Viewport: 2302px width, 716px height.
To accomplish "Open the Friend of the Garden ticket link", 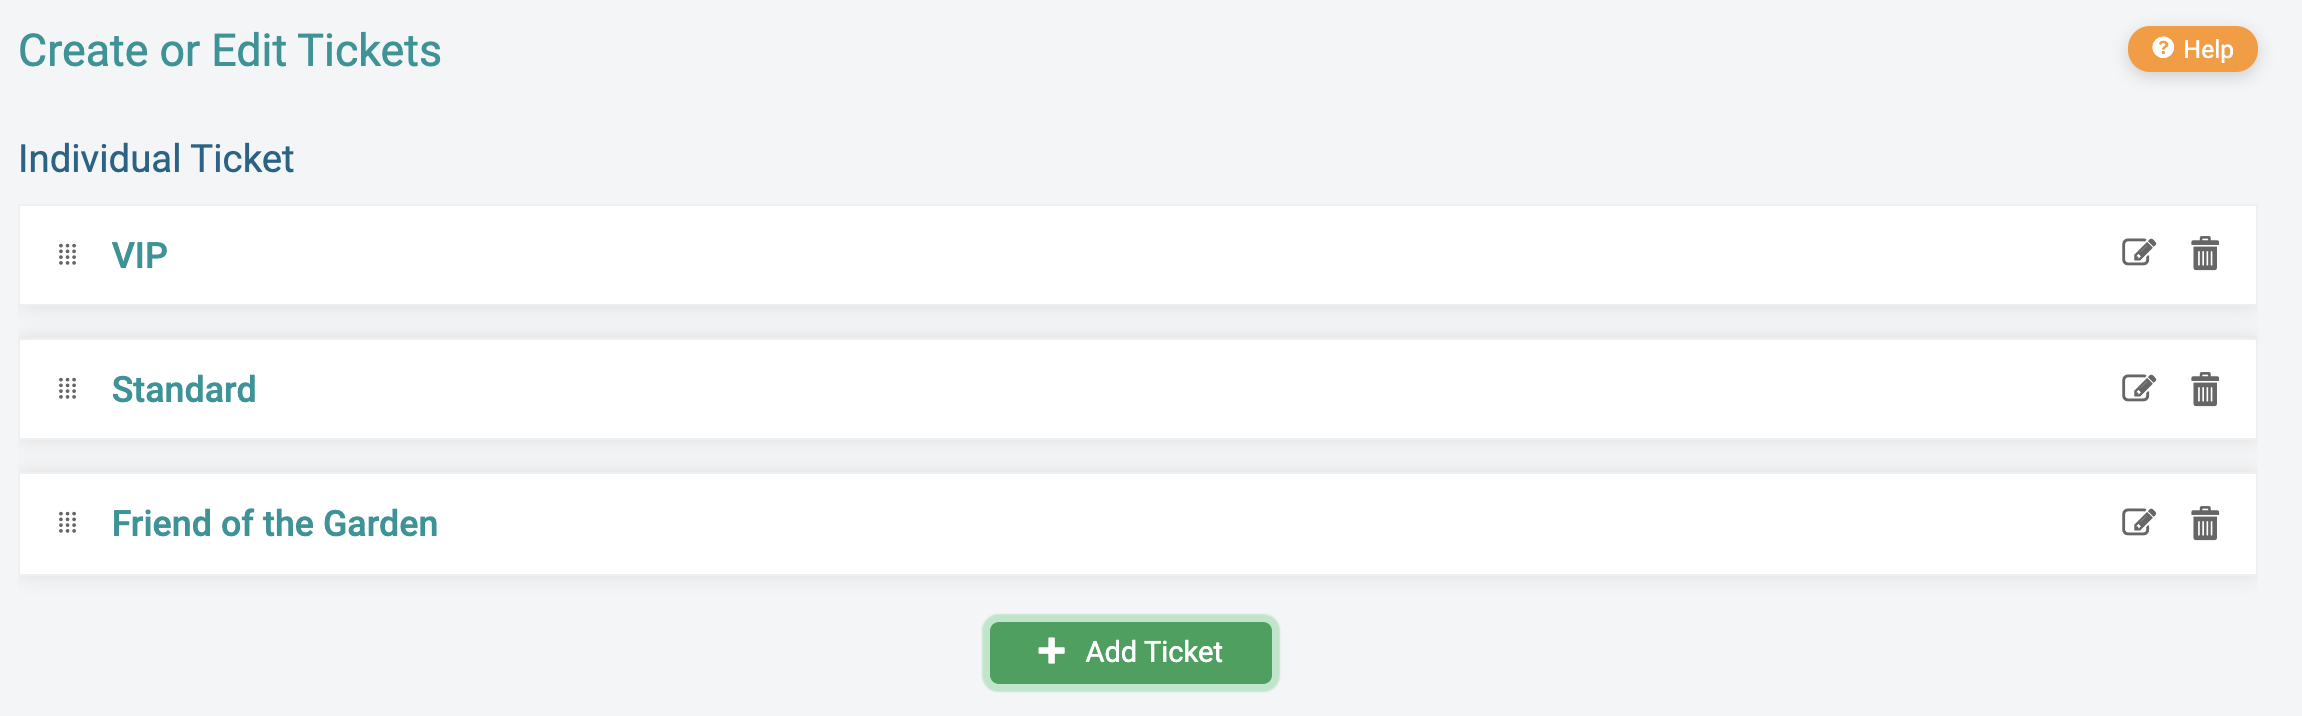I will (275, 522).
